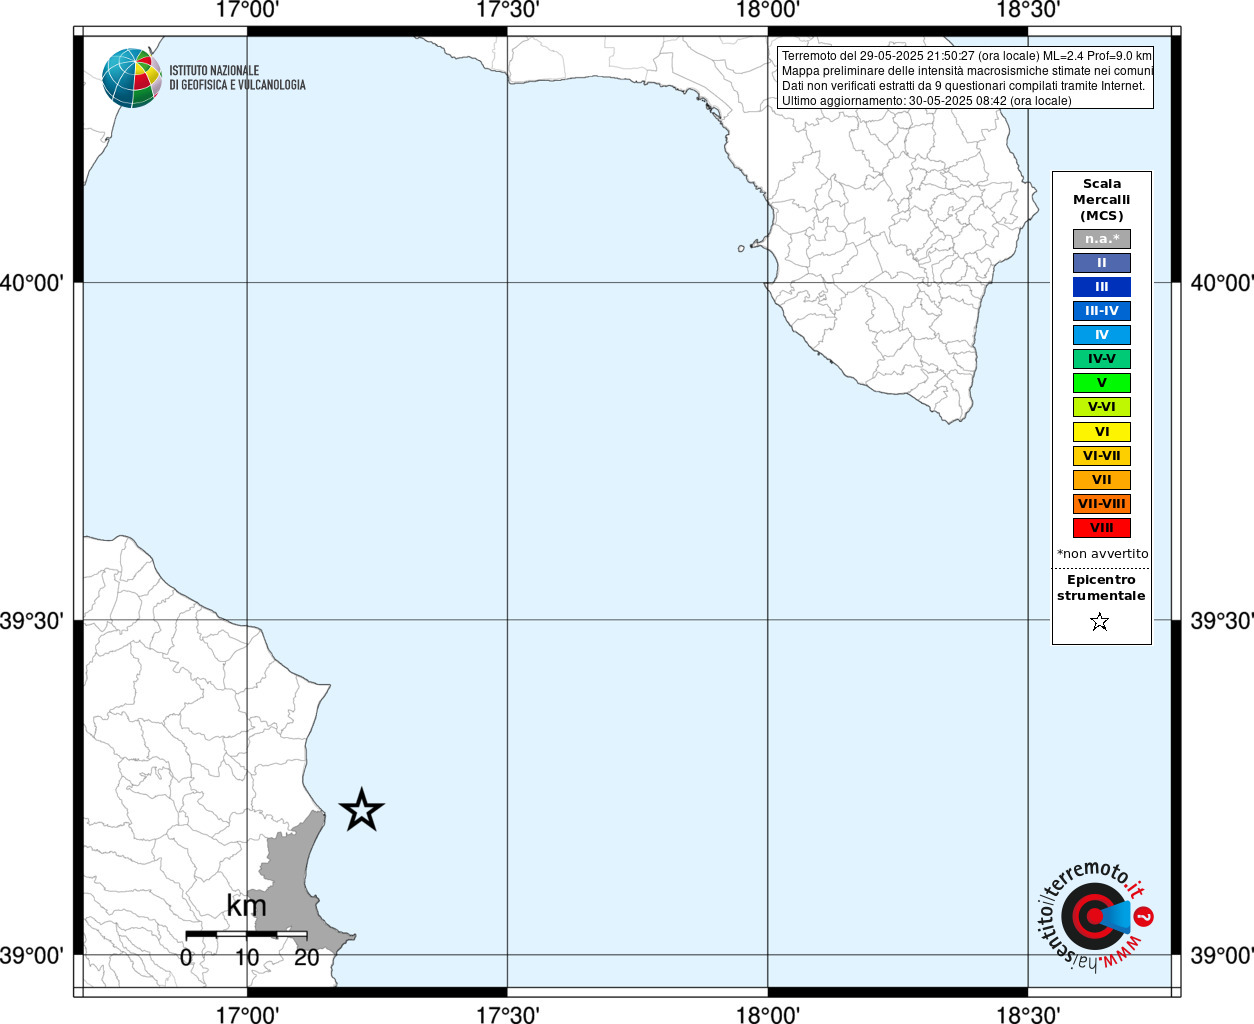The height and width of the screenshot is (1024, 1254).
Task: Select the V-VI legend swatch
Action: coord(1101,407)
